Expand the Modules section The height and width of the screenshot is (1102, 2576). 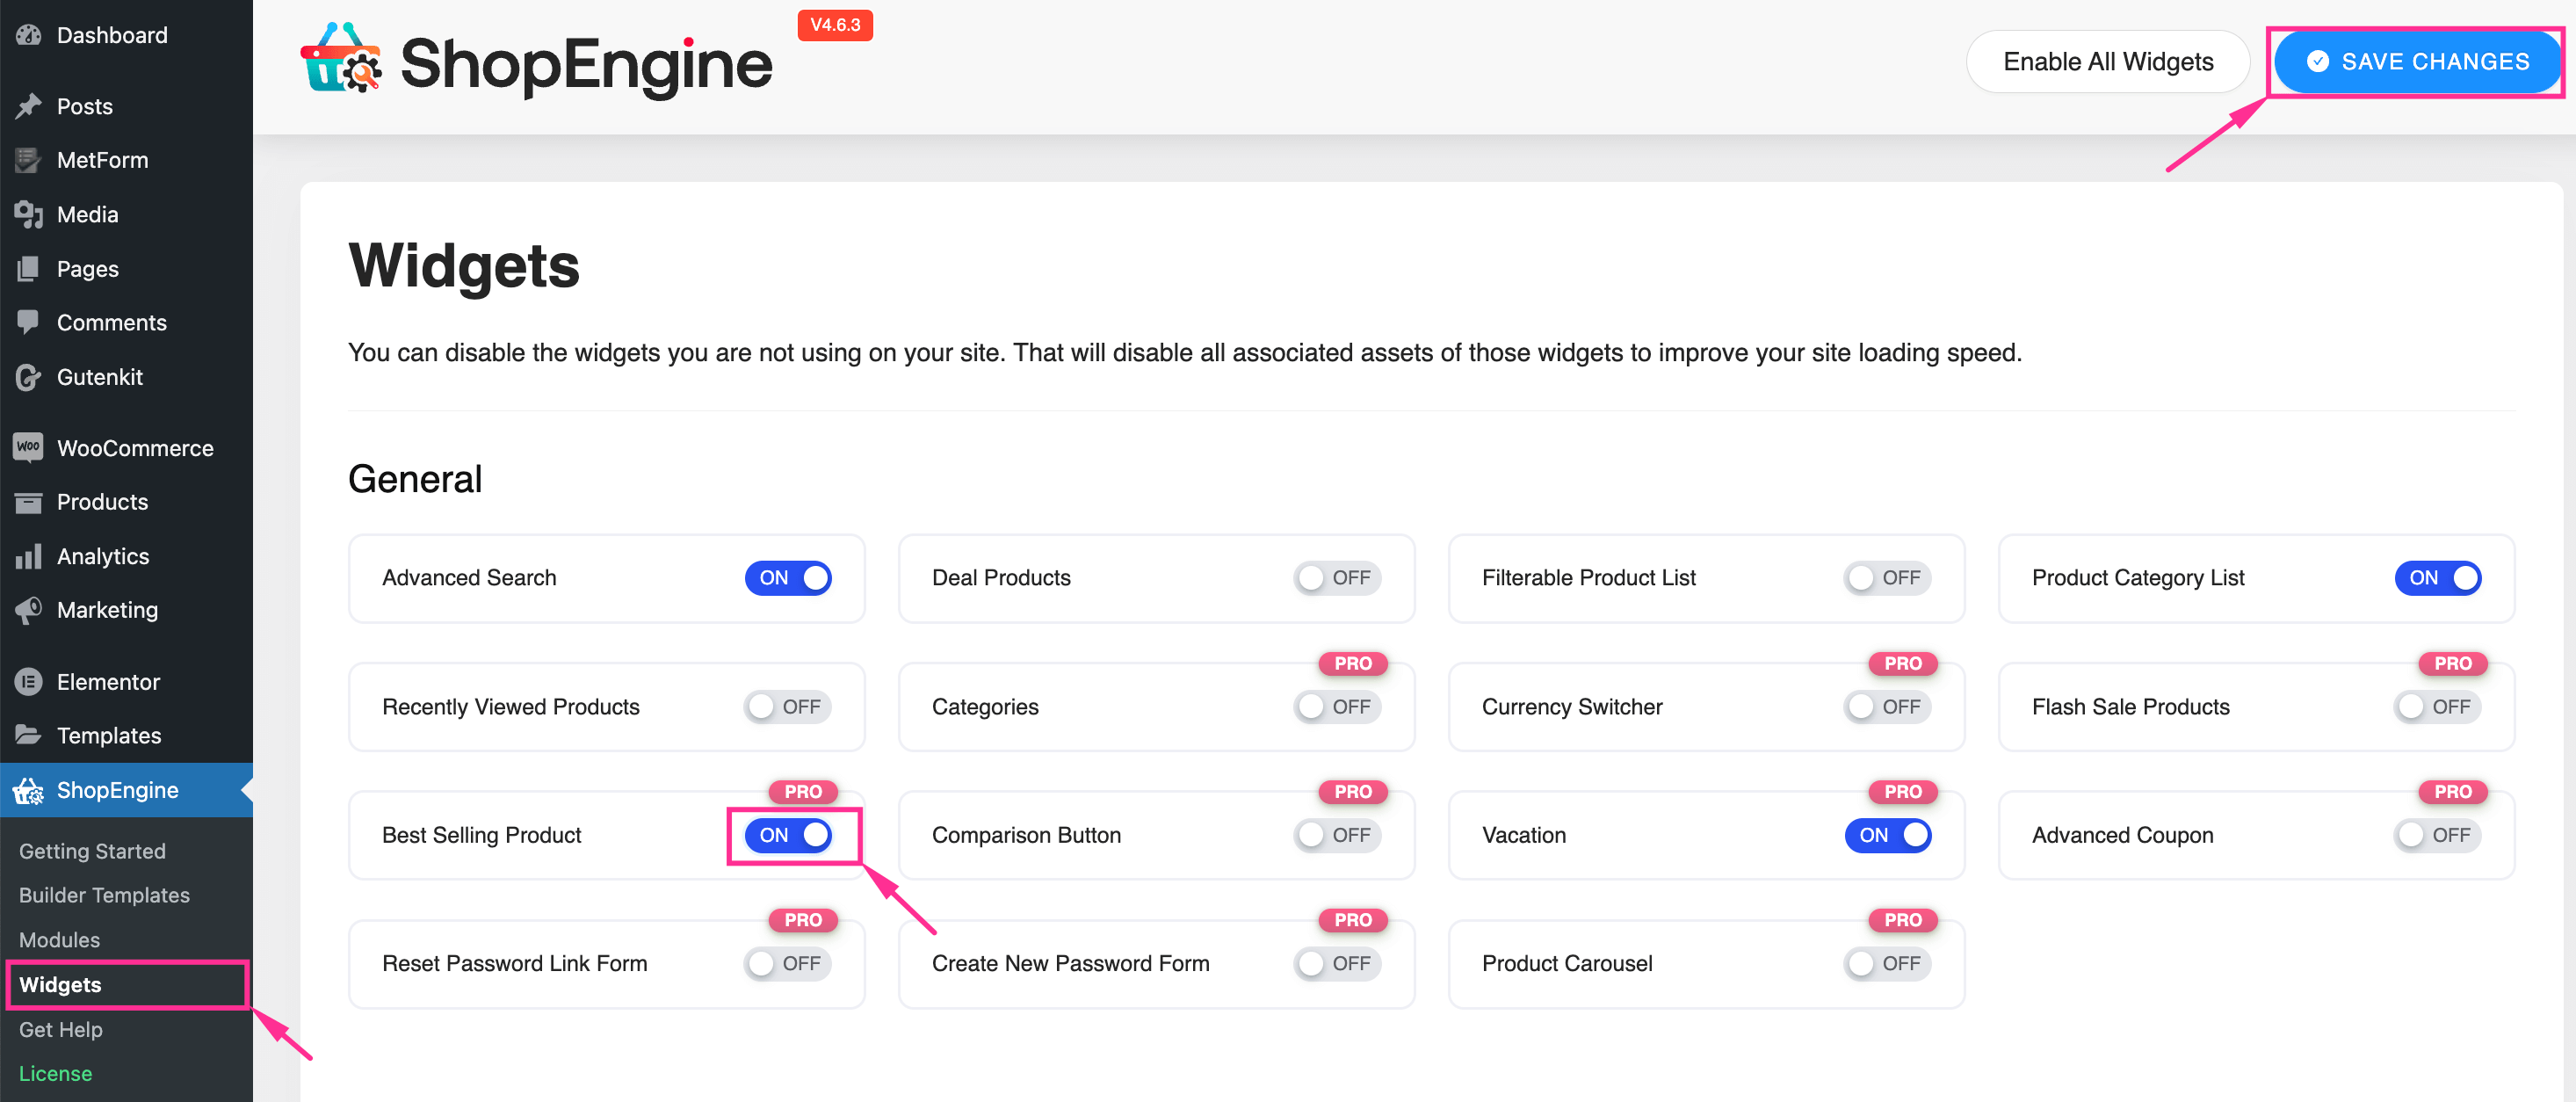tap(61, 938)
